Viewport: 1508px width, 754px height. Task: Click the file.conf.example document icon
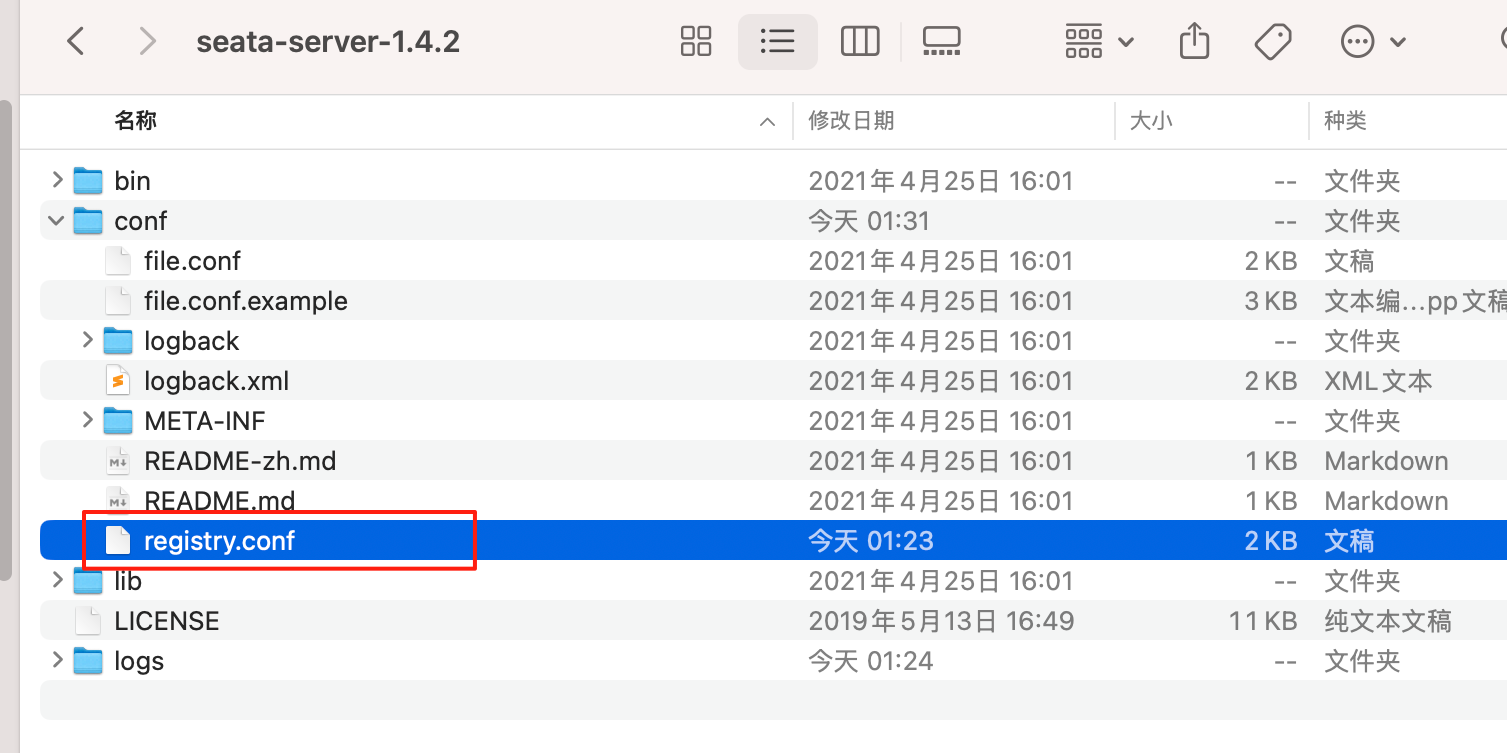pos(118,301)
